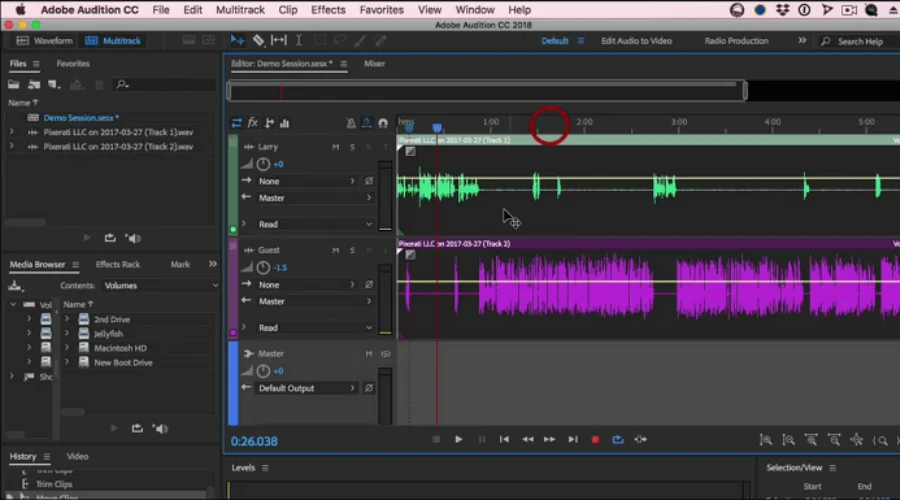Open Larry automation mode dropdown Read

(x=315, y=224)
